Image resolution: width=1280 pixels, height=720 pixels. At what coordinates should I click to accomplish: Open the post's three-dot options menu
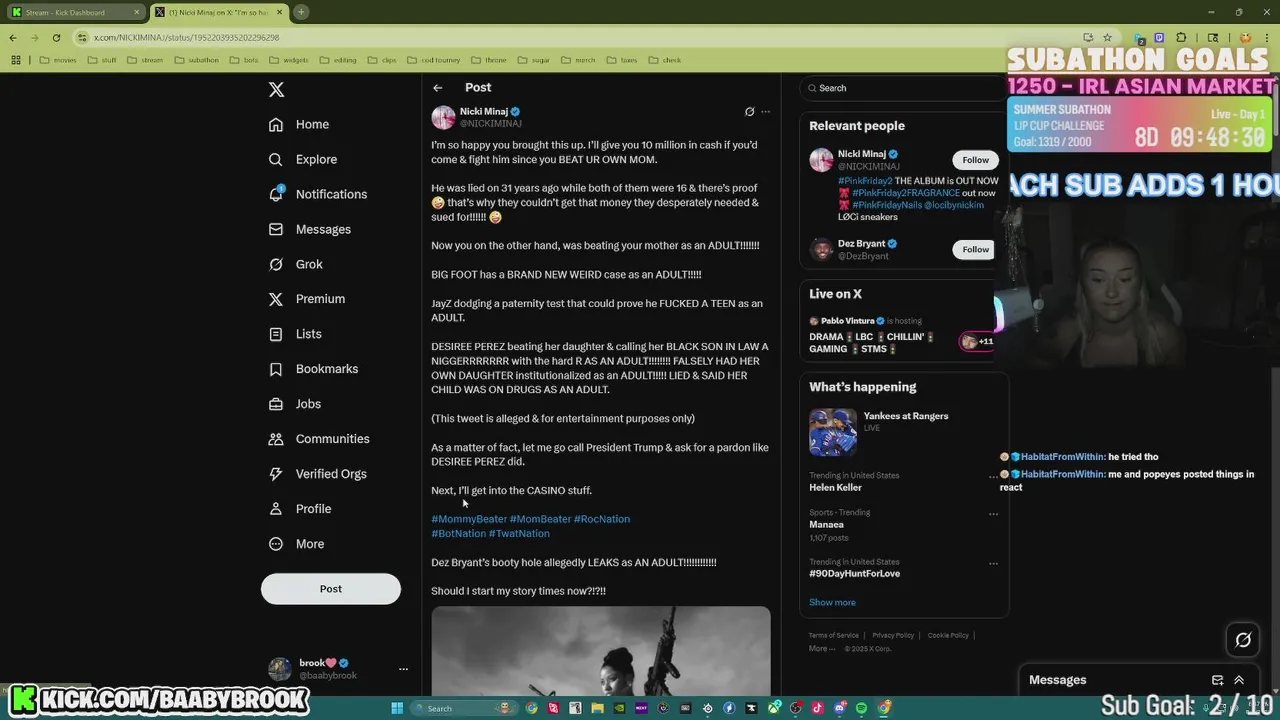pos(766,112)
